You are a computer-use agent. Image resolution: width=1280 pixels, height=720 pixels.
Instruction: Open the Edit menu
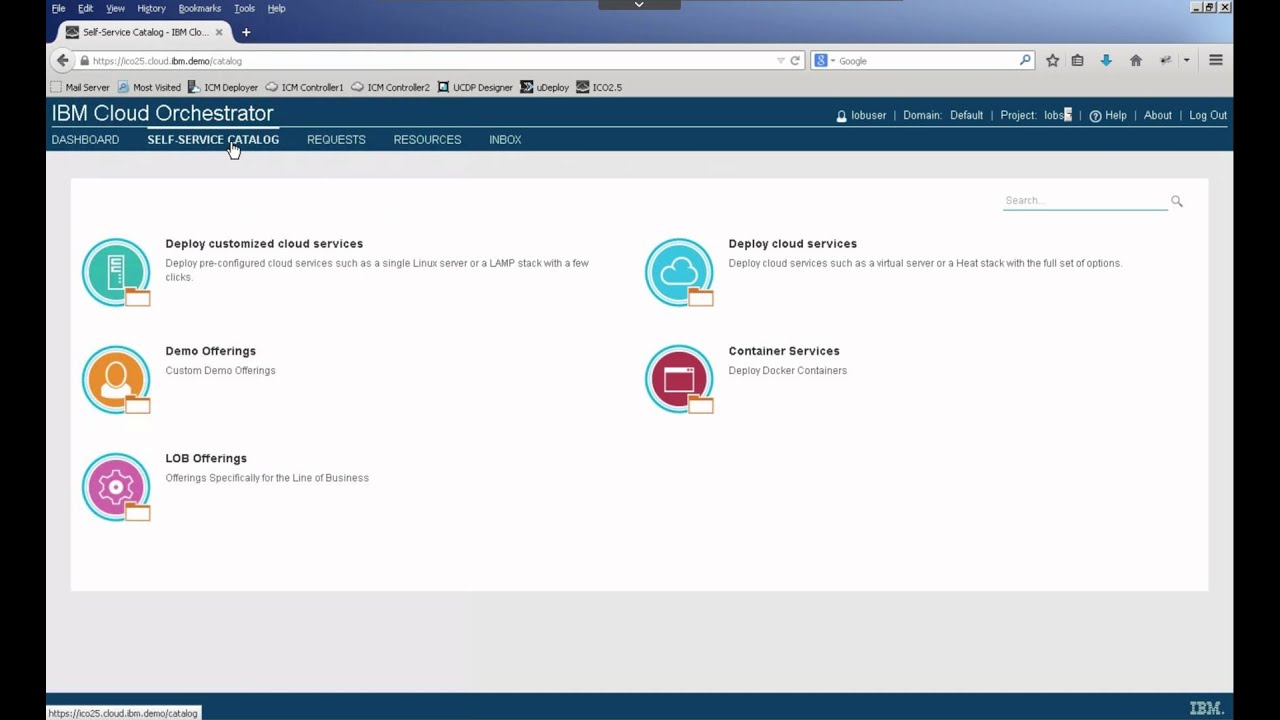tap(85, 8)
